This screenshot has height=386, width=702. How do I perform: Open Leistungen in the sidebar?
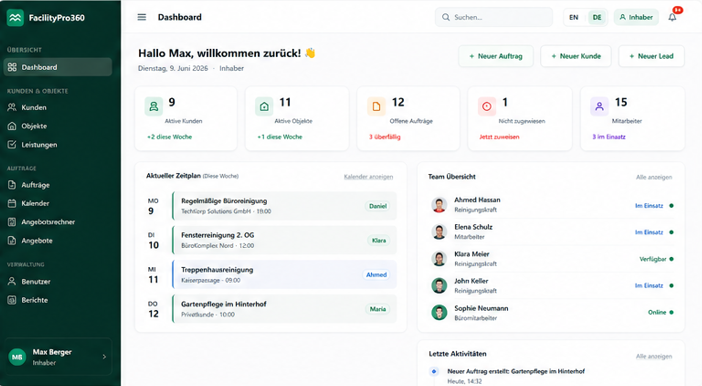pos(58,145)
